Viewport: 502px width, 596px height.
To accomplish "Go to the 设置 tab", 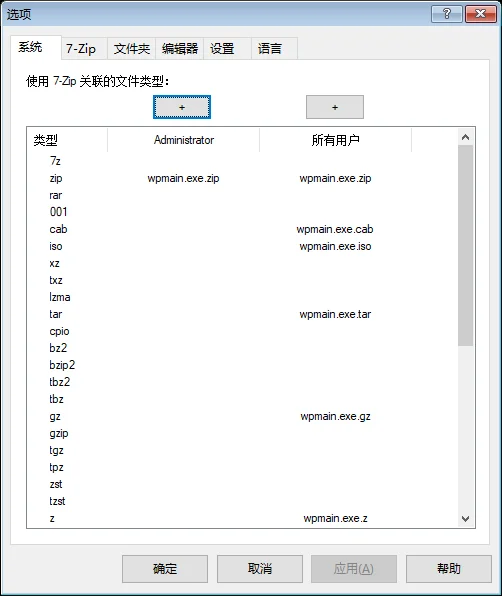I will pyautogui.click(x=227, y=49).
